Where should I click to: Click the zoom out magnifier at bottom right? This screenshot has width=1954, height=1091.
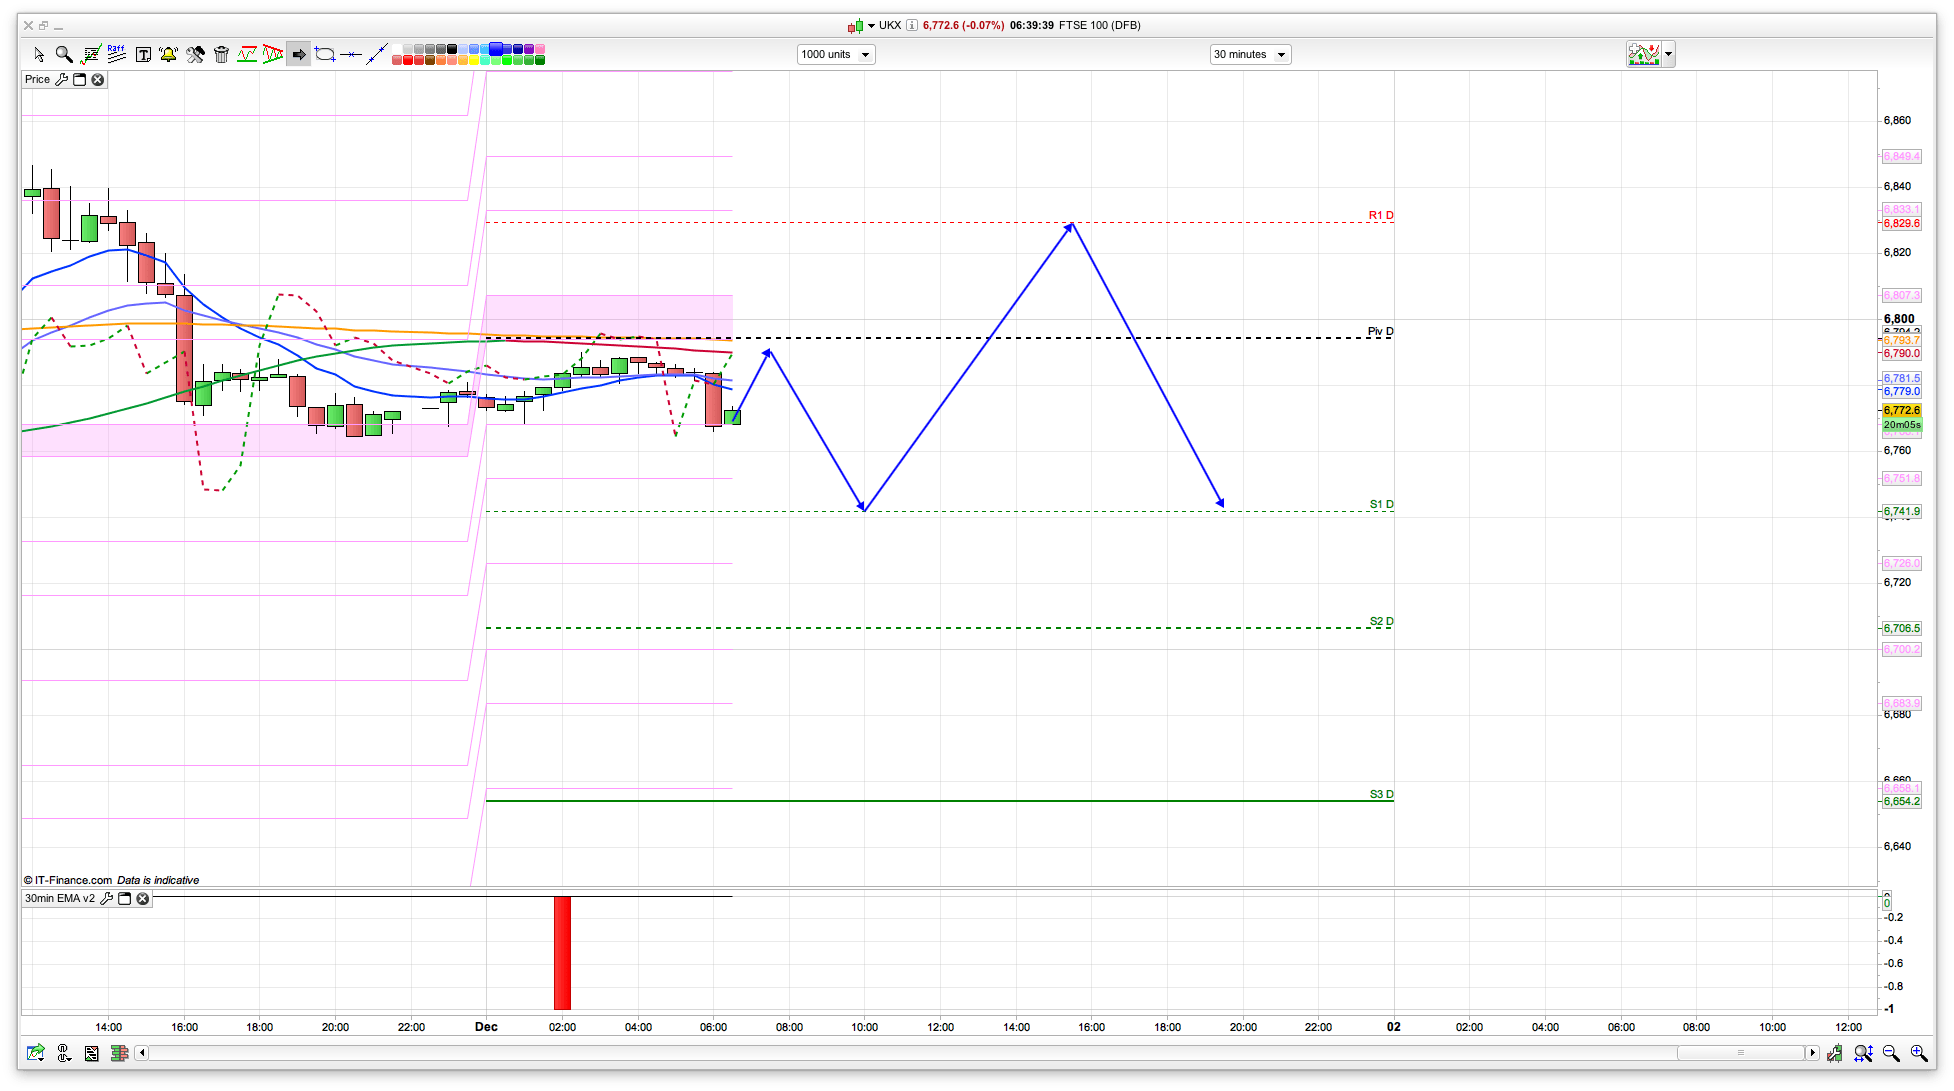[1891, 1053]
